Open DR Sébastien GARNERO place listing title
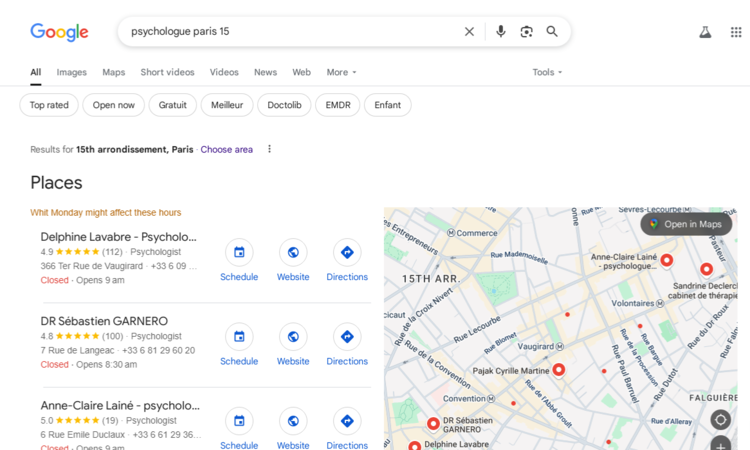The height and width of the screenshot is (450, 750). click(104, 321)
